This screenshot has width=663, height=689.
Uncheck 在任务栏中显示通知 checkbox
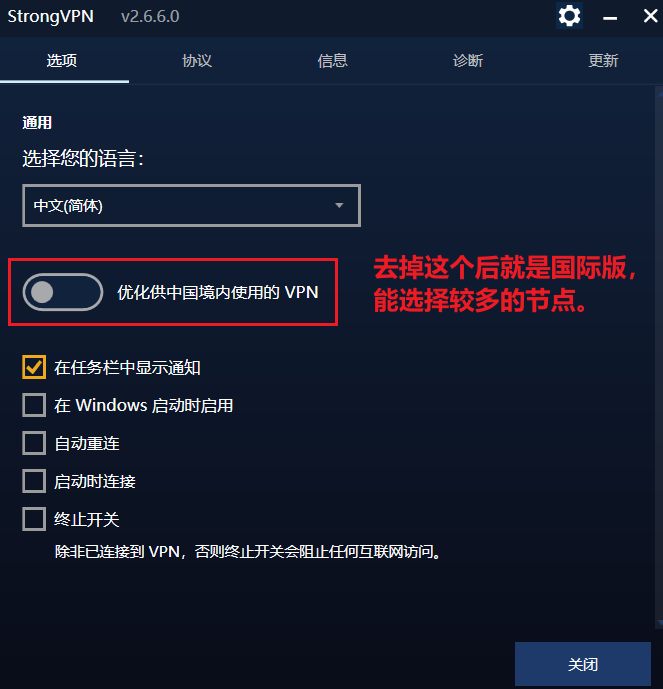click(34, 367)
